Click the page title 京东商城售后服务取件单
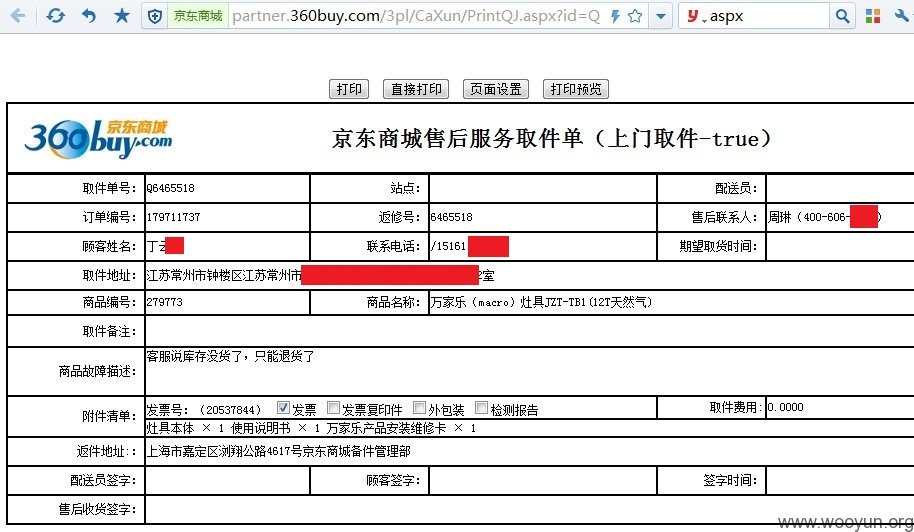The image size is (914, 532). tap(458, 139)
